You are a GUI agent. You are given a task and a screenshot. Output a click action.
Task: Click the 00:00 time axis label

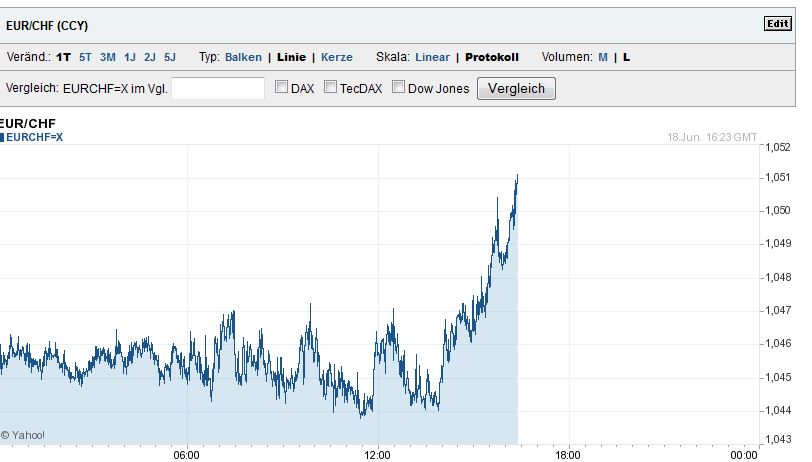pos(744,455)
